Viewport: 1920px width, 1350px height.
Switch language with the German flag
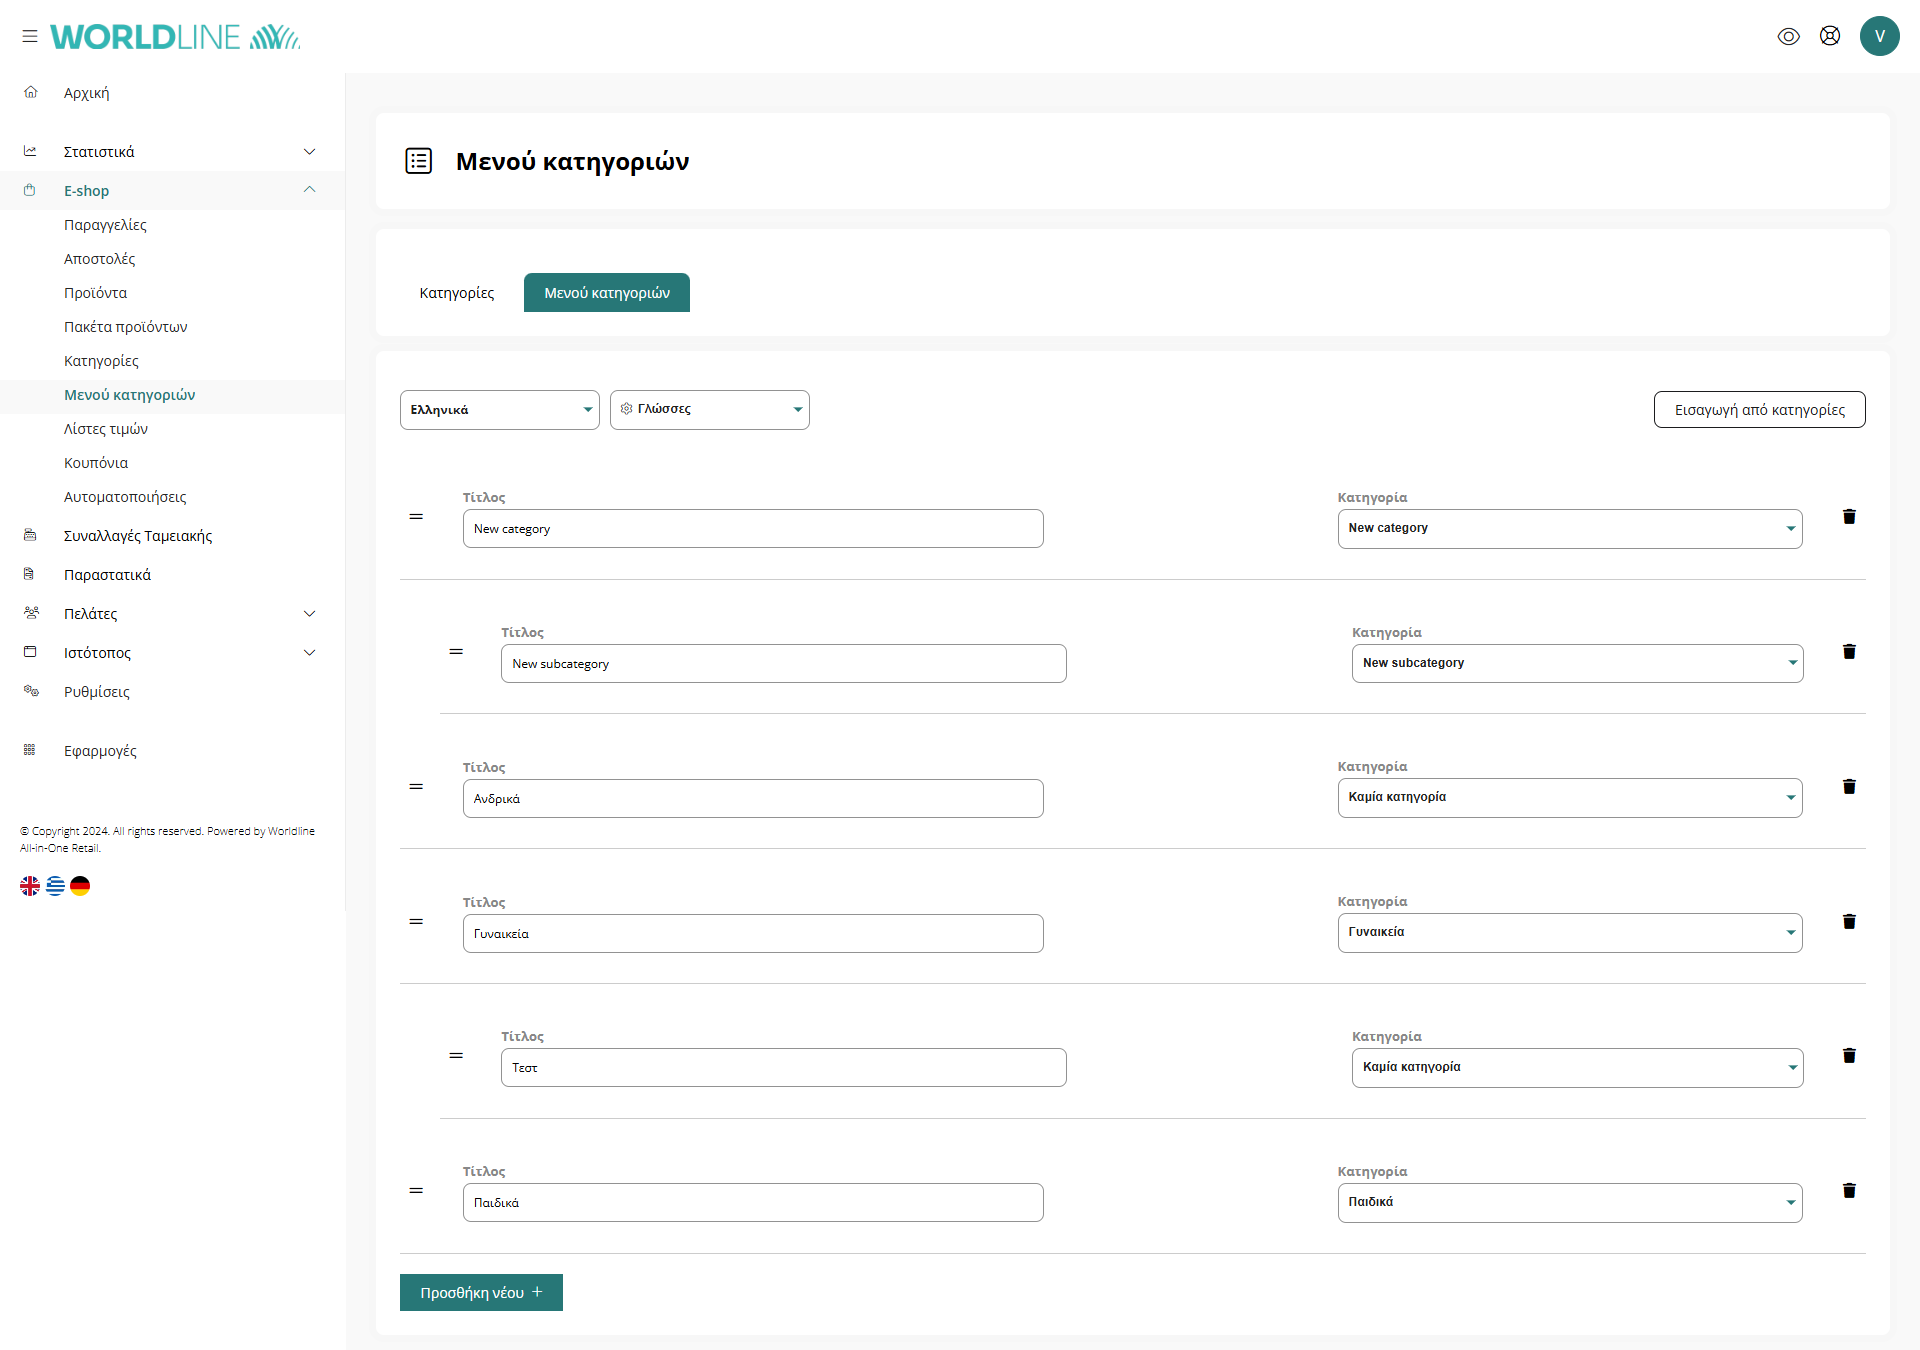[80, 886]
